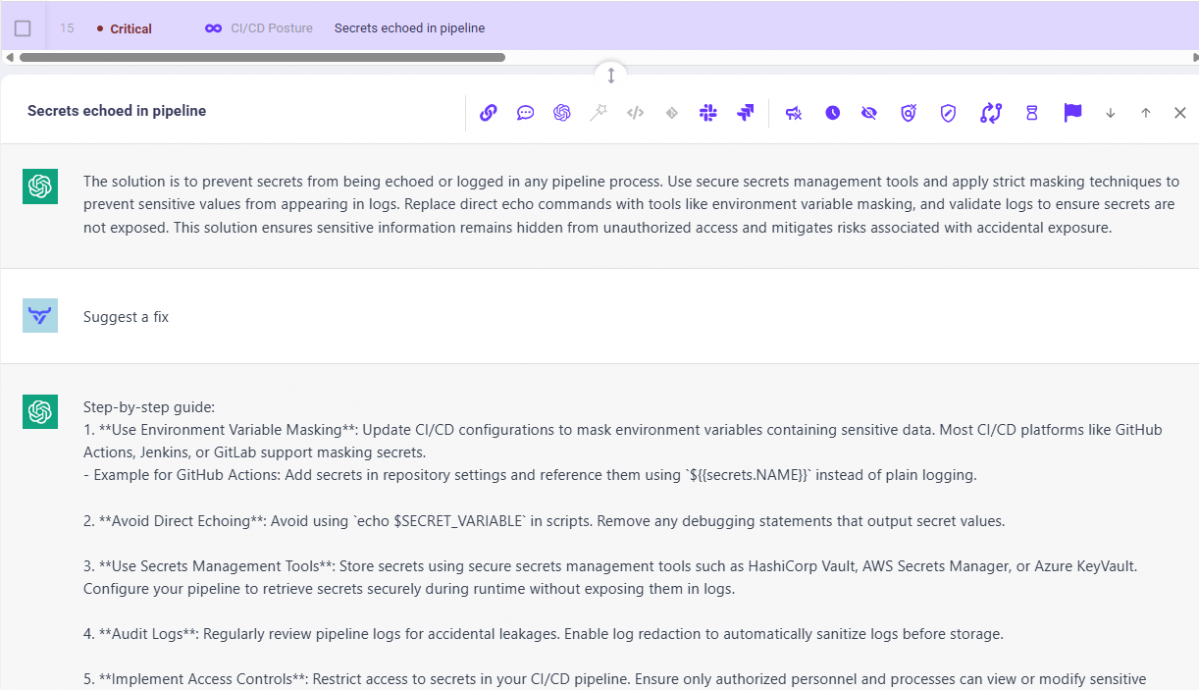This screenshot has height=690, width=1199.
Task: Click the horizontal scrollbar under the table
Action: pyautogui.click(x=262, y=58)
